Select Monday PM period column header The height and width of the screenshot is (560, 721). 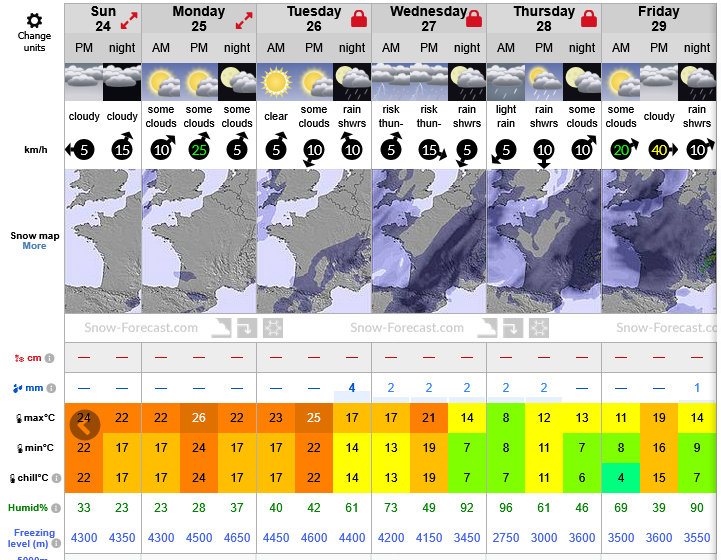(x=199, y=48)
